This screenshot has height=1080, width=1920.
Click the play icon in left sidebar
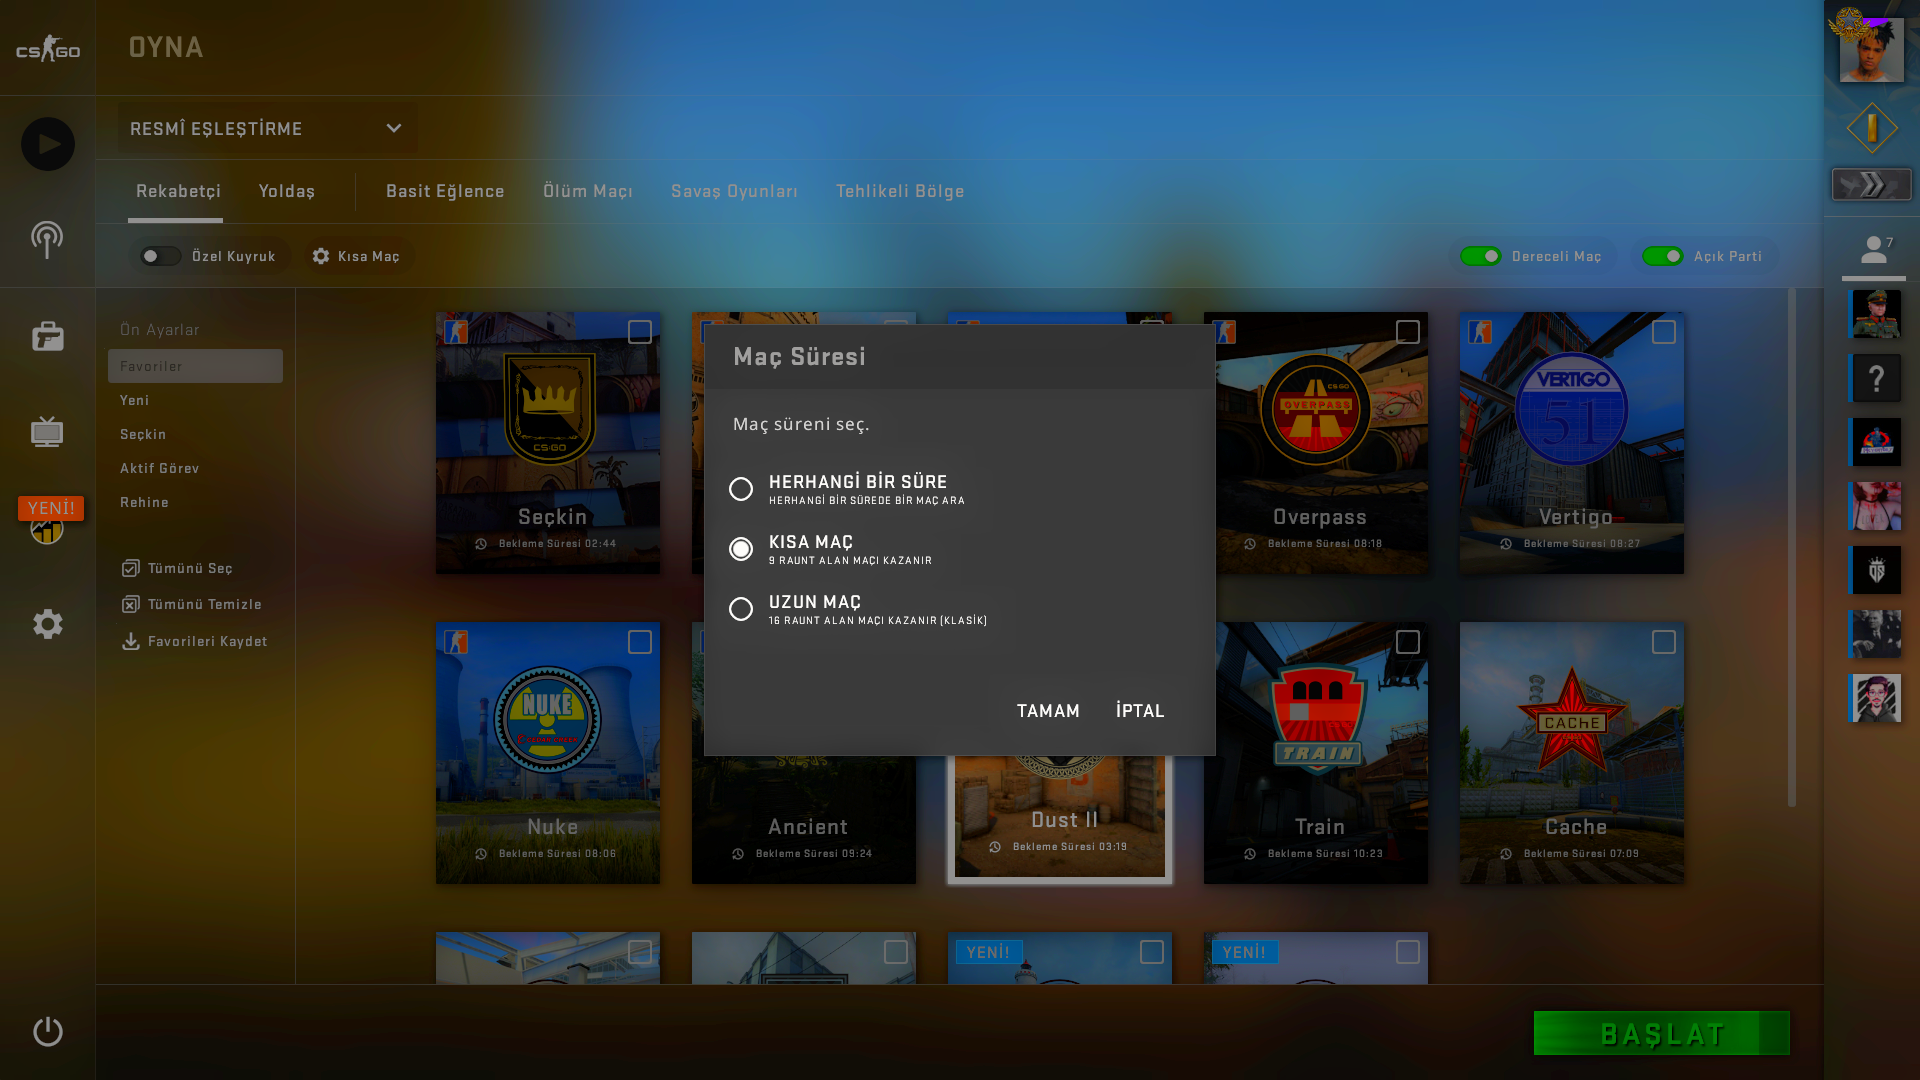point(47,144)
